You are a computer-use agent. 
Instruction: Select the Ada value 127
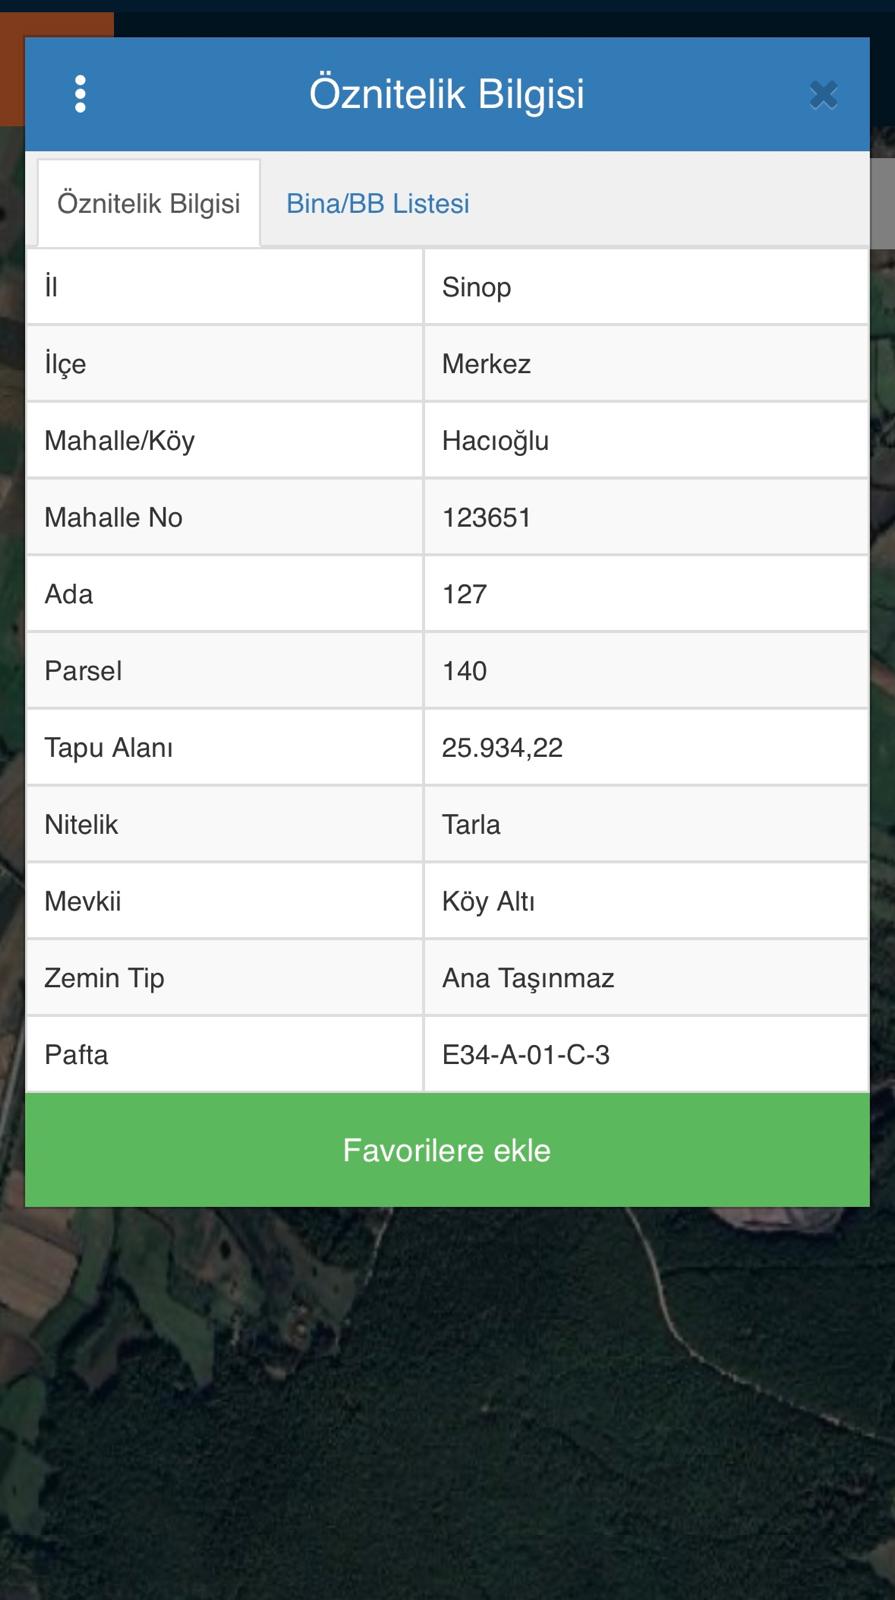click(464, 594)
